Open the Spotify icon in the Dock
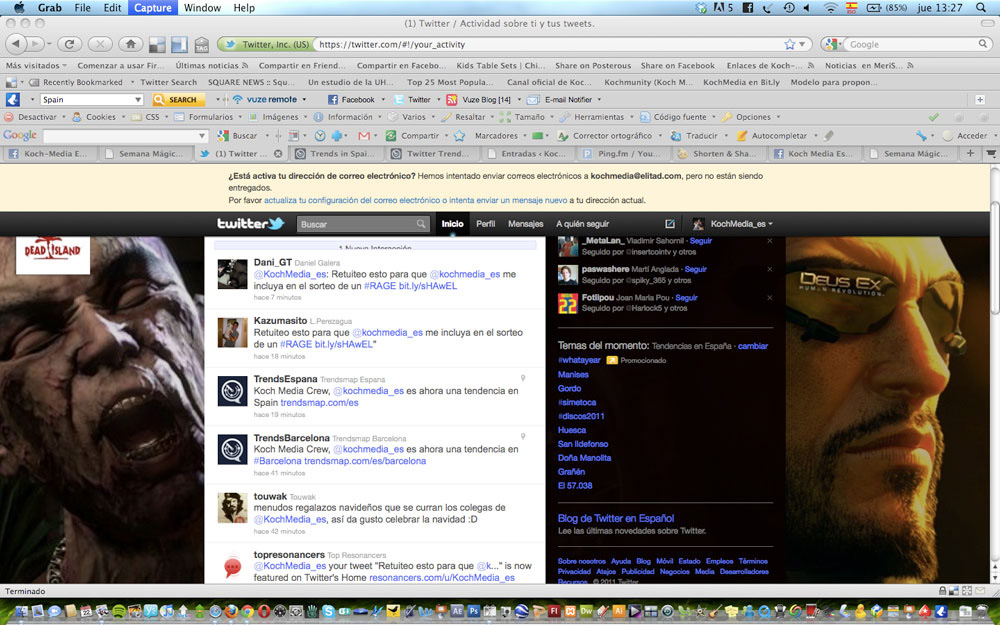The width and height of the screenshot is (1000, 625). coord(119,612)
